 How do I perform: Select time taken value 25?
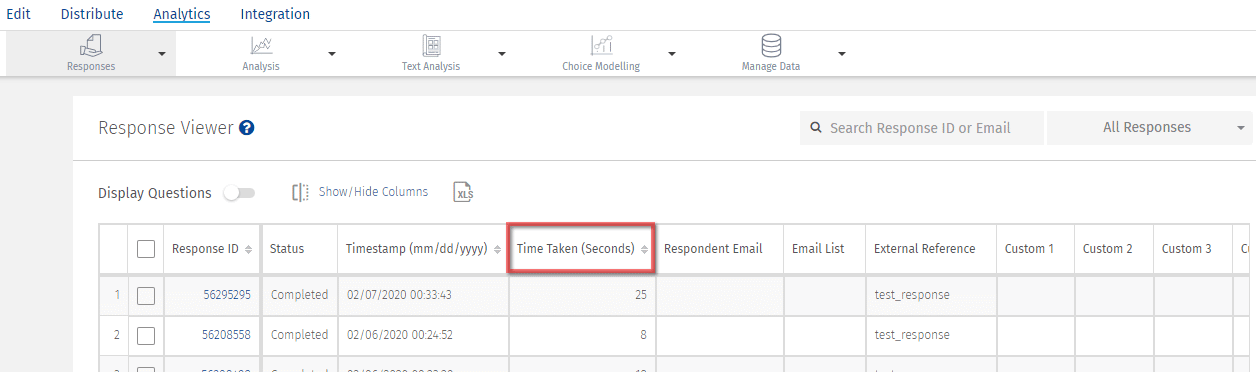point(640,295)
